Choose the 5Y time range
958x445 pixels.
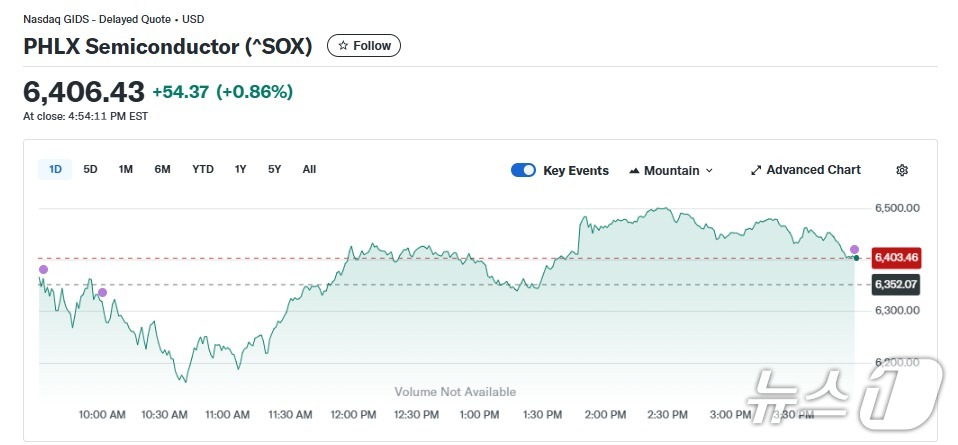pos(274,169)
